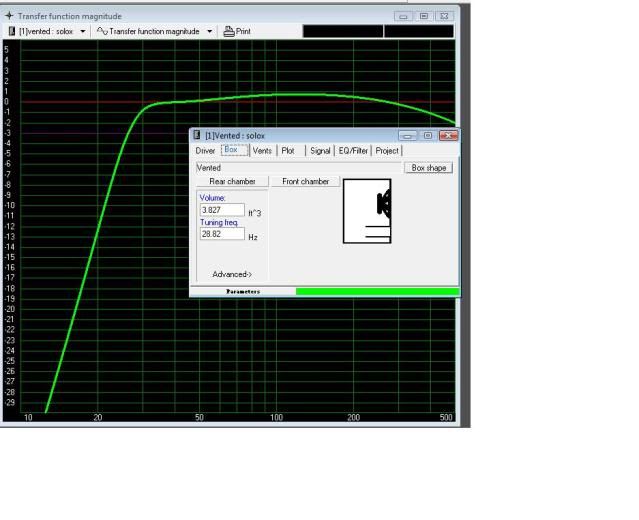Close the Transfer function magnitude window

click(x=444, y=16)
